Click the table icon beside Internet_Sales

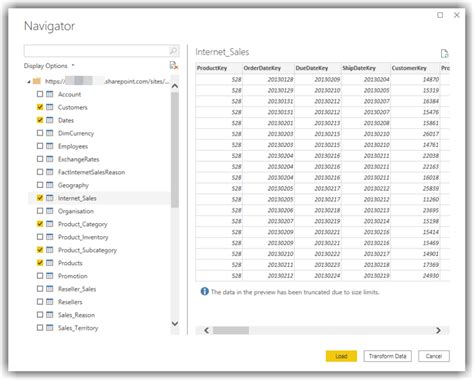(x=50, y=198)
